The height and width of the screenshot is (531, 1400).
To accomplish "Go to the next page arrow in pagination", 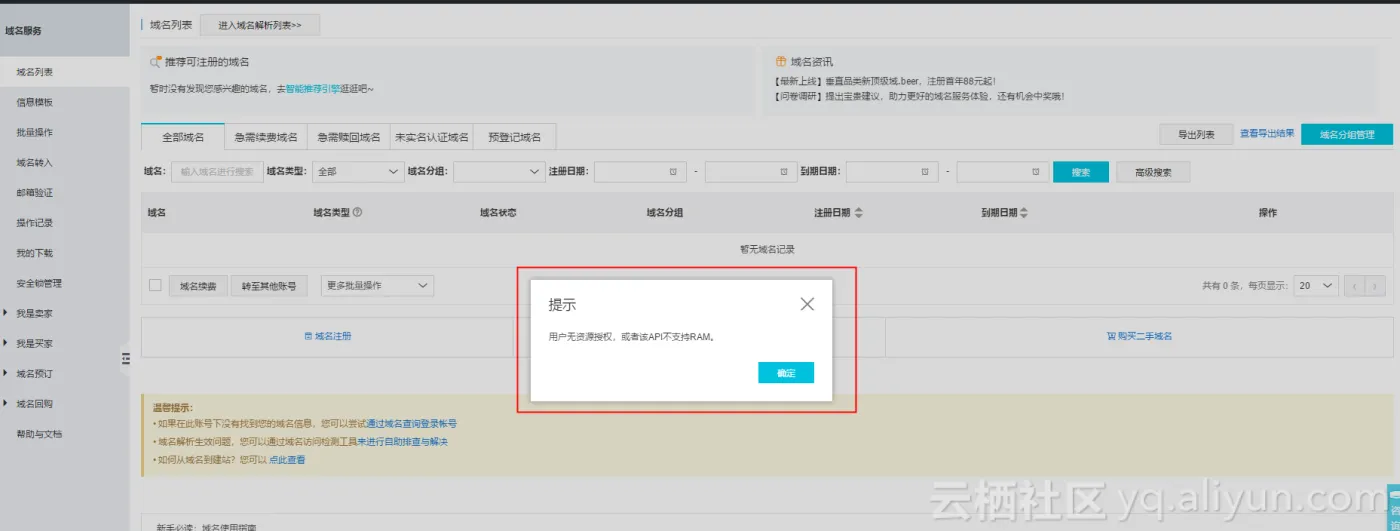I will (1375, 286).
